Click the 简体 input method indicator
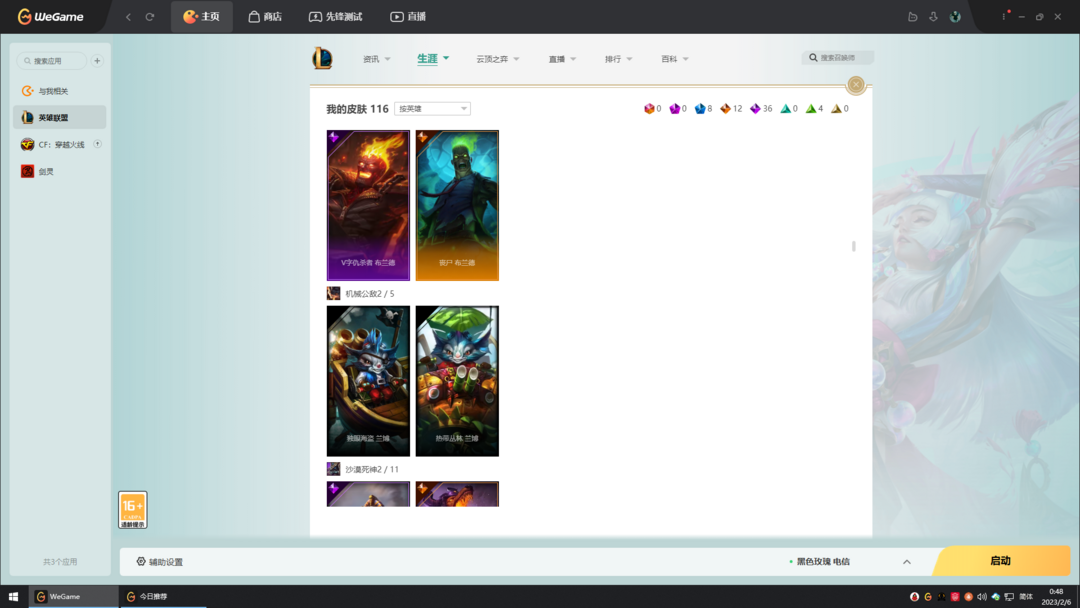Image resolution: width=1080 pixels, height=608 pixels. [x=1026, y=597]
